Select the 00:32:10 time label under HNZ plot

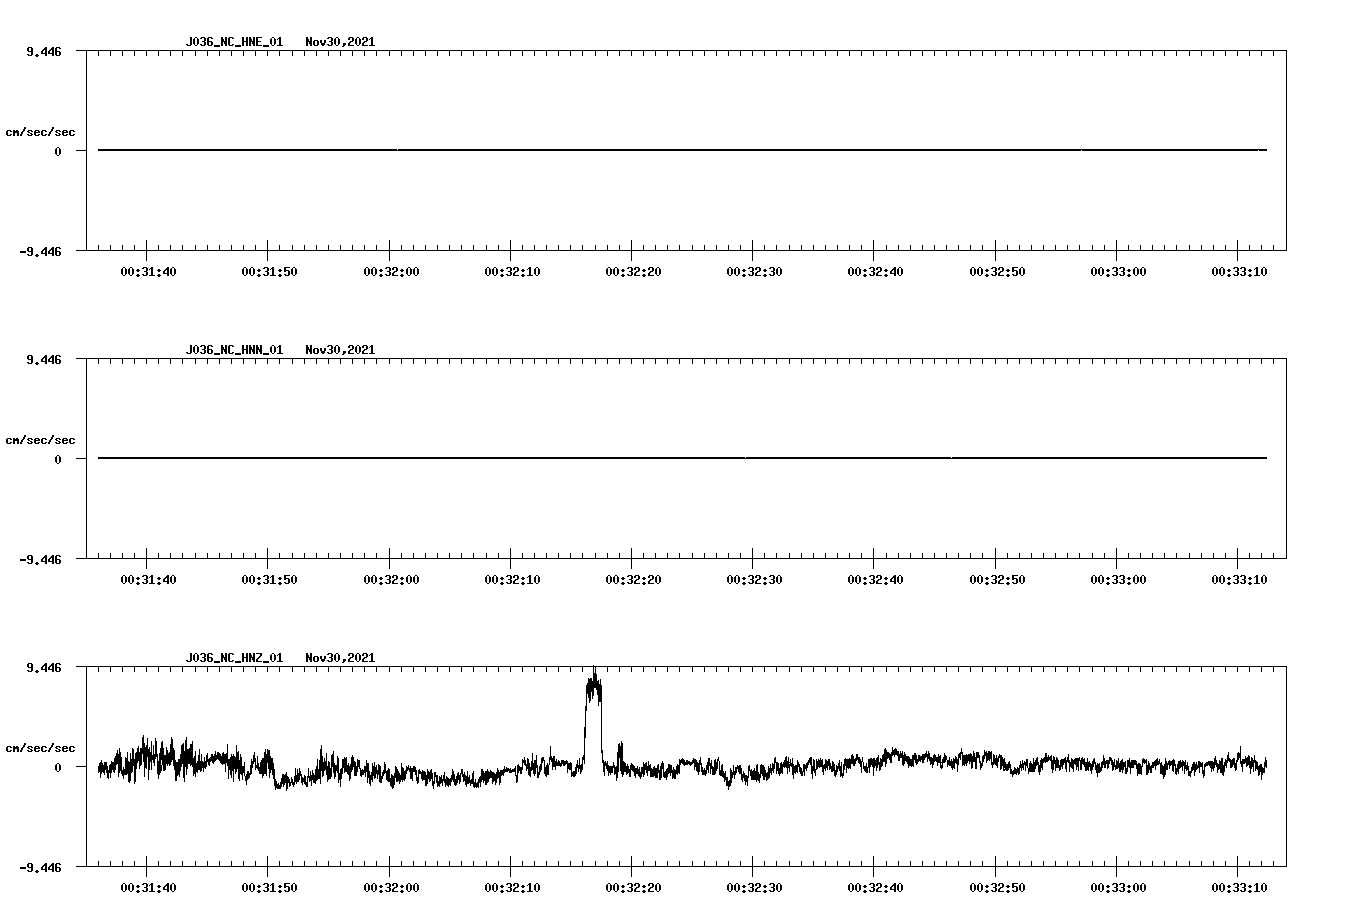(512, 887)
